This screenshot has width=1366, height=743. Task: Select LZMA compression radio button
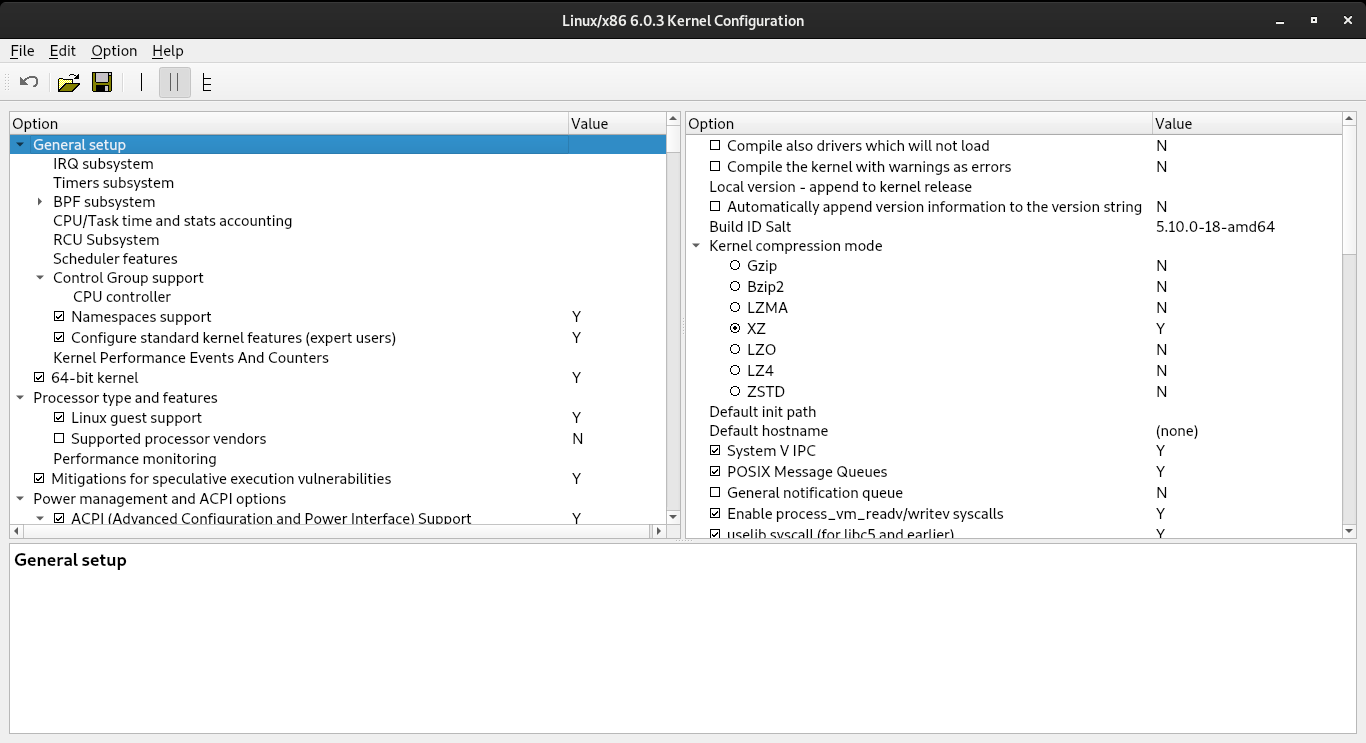(x=735, y=308)
